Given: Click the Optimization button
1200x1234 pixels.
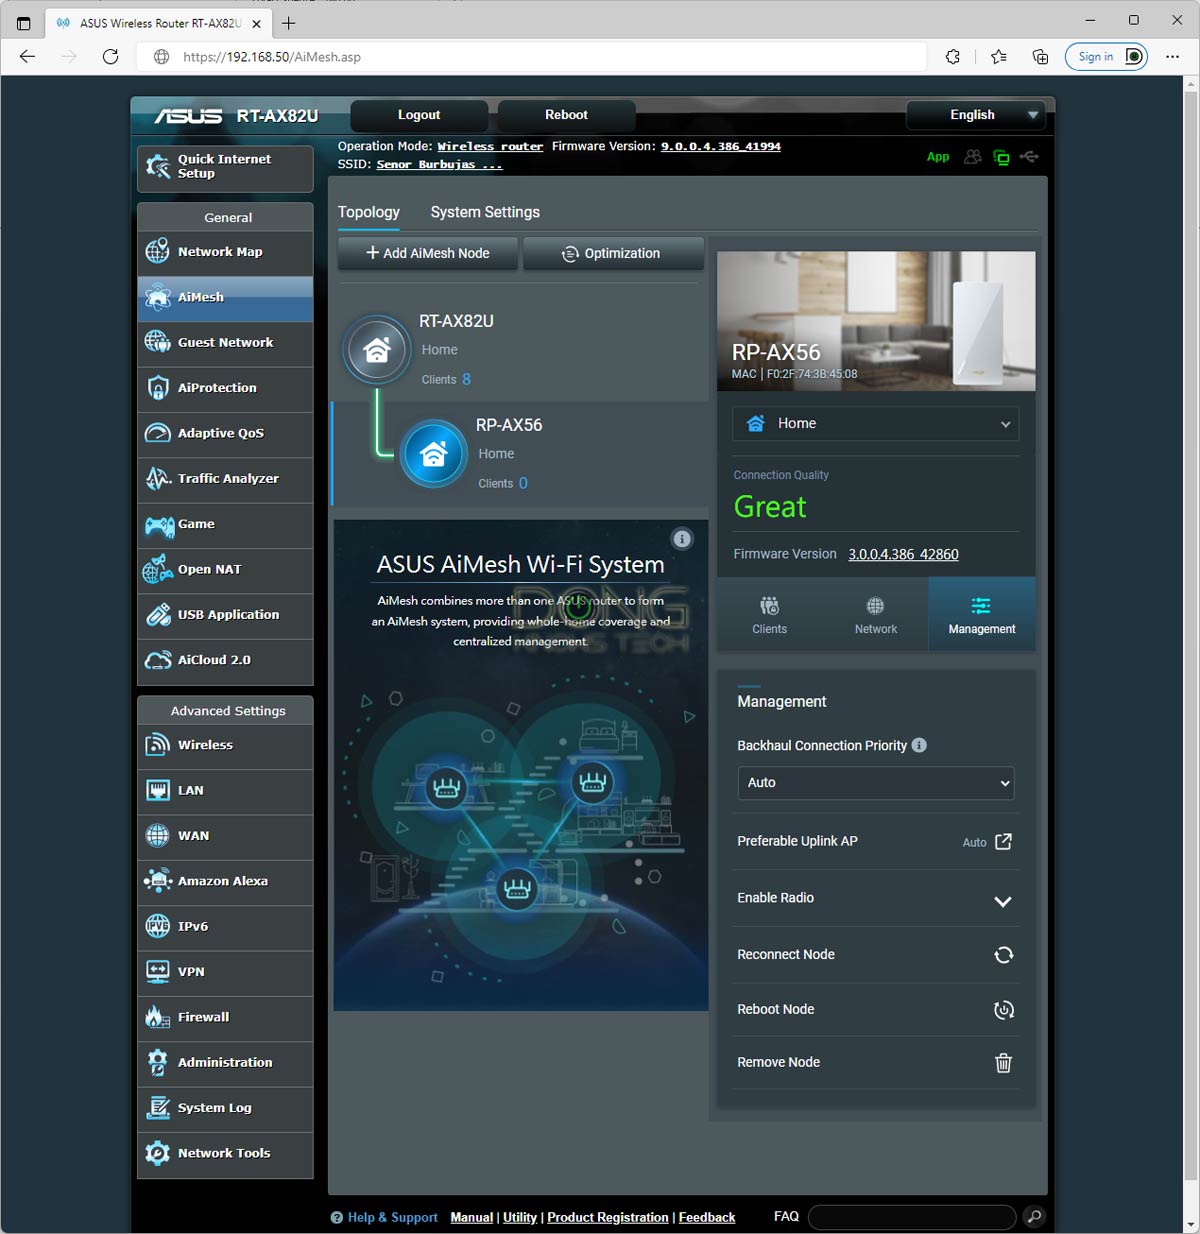Looking at the screenshot, I should [613, 254].
